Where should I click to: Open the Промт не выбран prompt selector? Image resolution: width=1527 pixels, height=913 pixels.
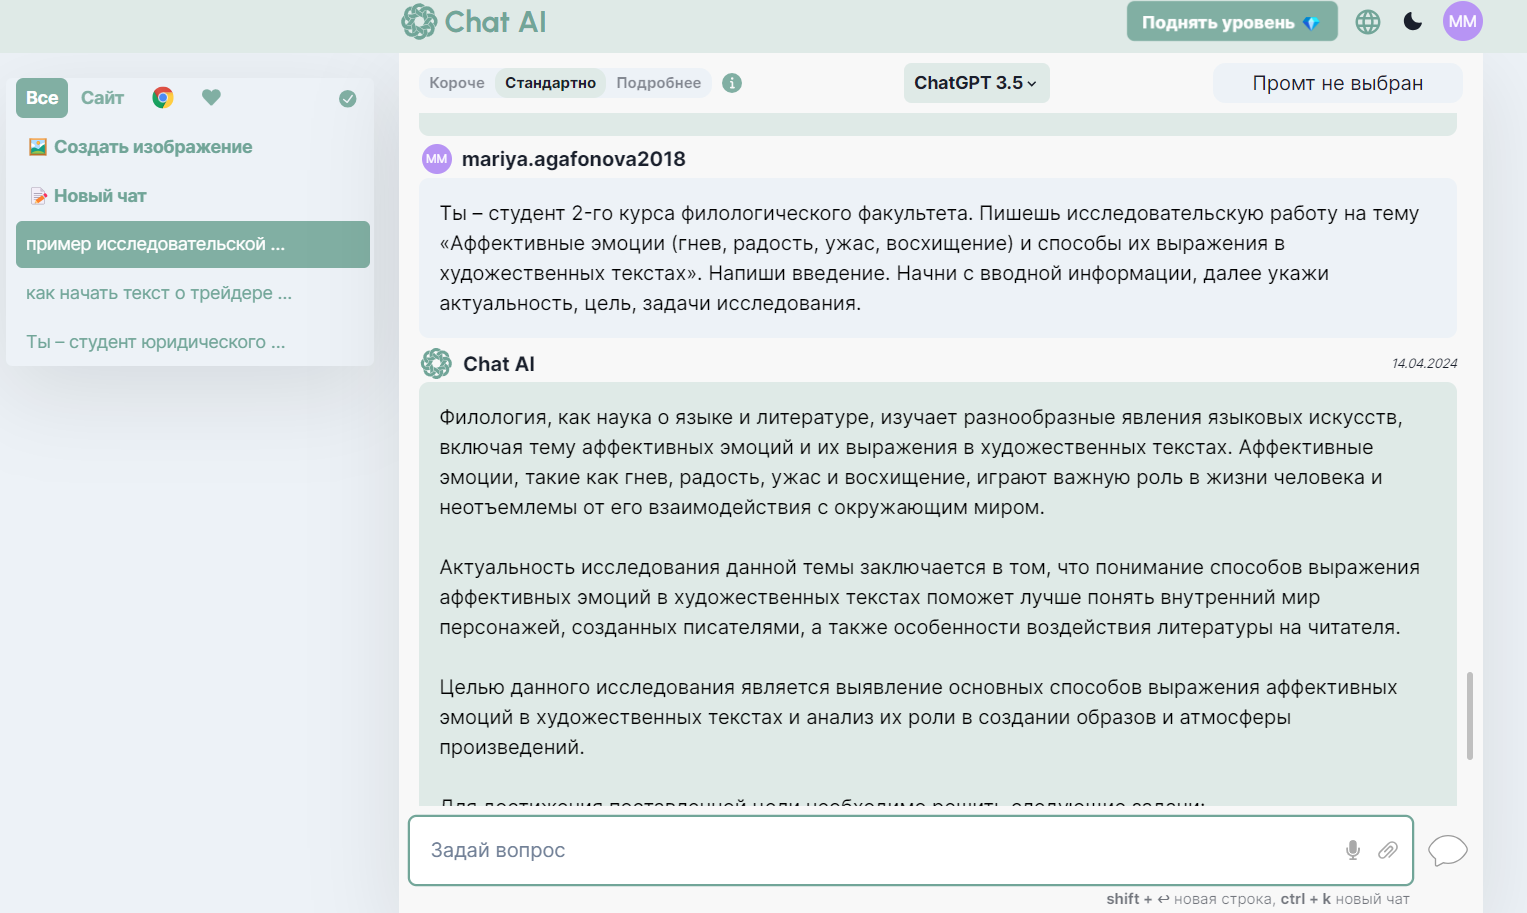[1337, 83]
